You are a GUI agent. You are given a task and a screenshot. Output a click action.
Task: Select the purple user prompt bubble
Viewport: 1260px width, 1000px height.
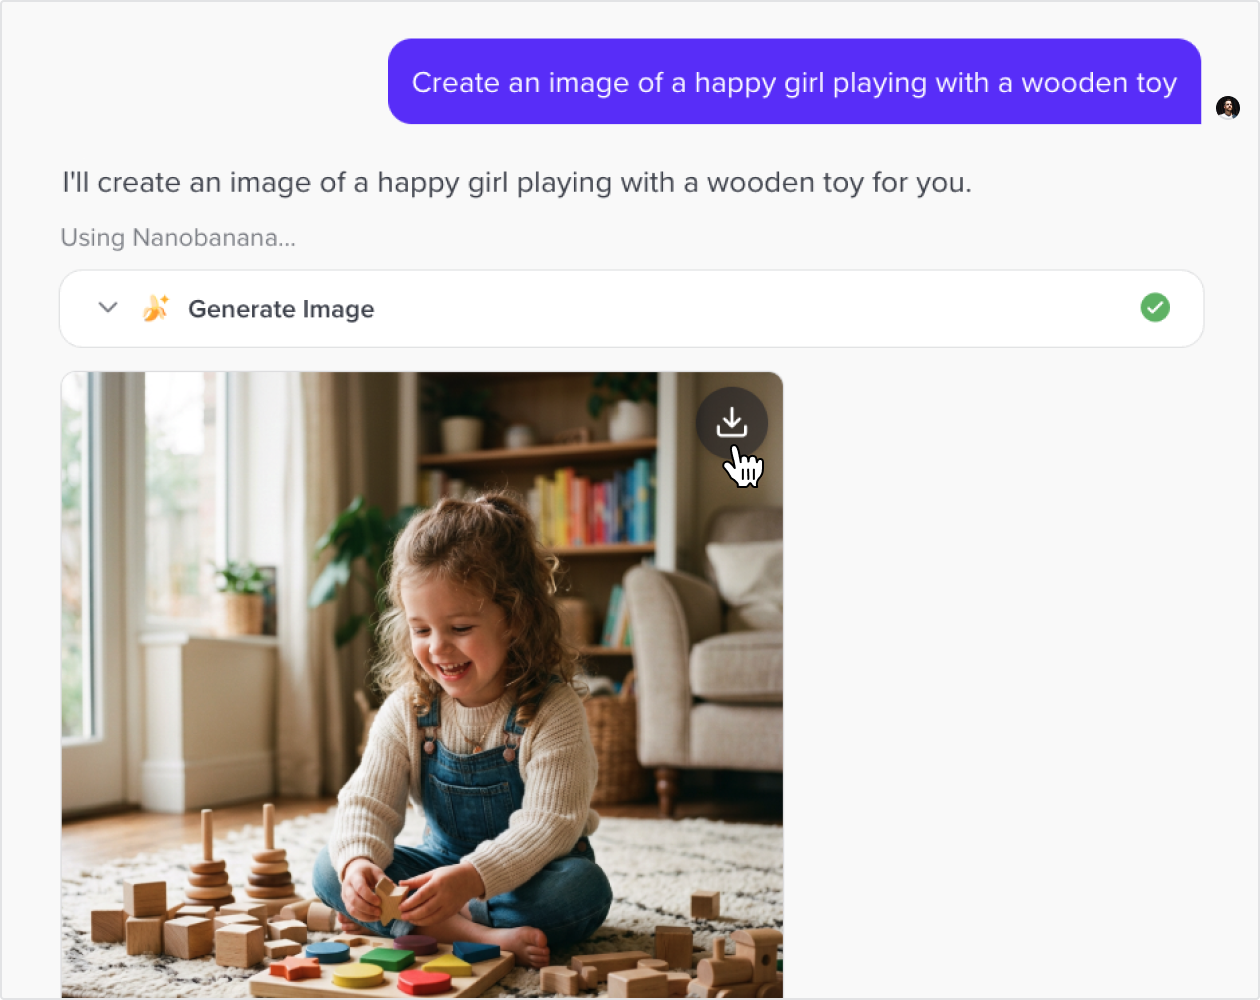click(794, 82)
